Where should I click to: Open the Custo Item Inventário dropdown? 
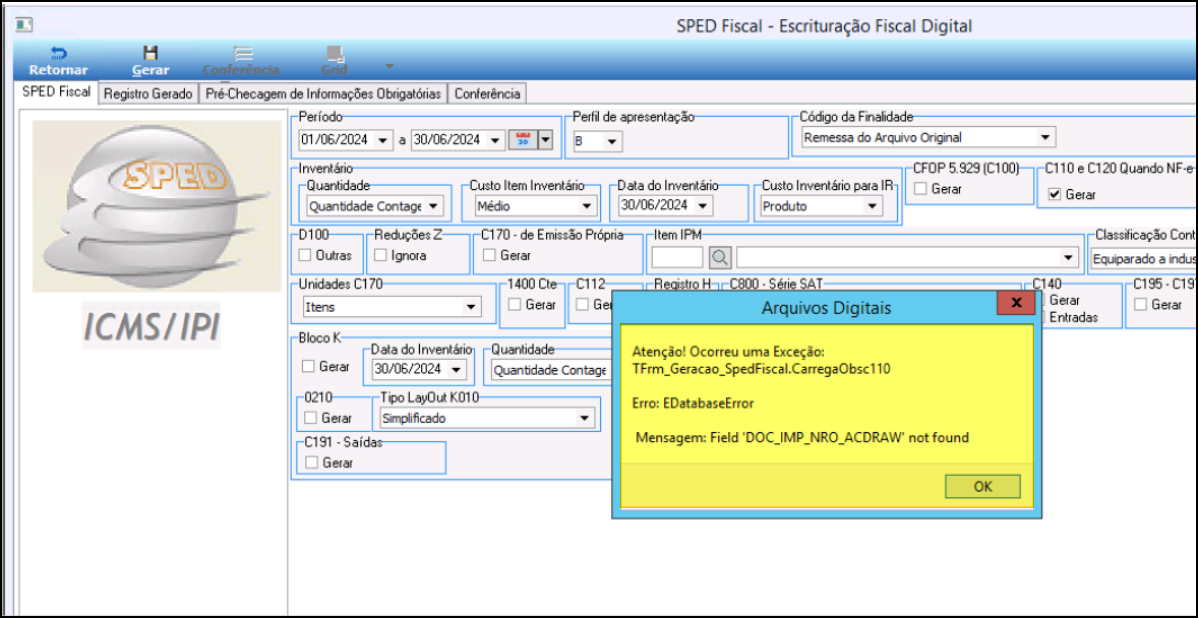(x=587, y=206)
